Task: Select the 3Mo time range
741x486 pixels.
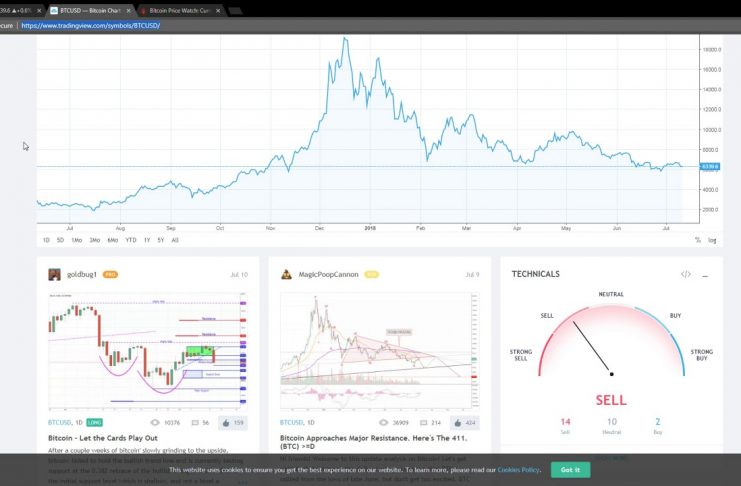Action: point(95,240)
